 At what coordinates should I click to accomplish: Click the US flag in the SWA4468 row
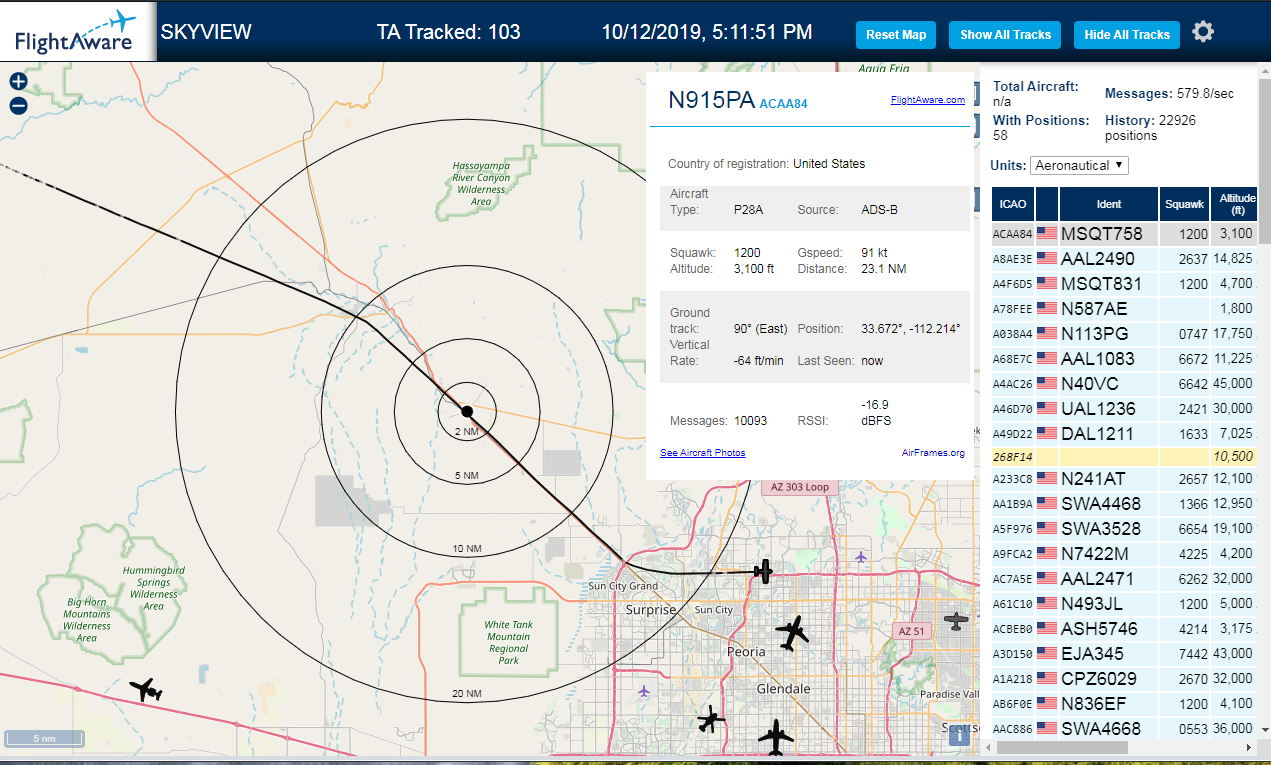[x=1047, y=504]
